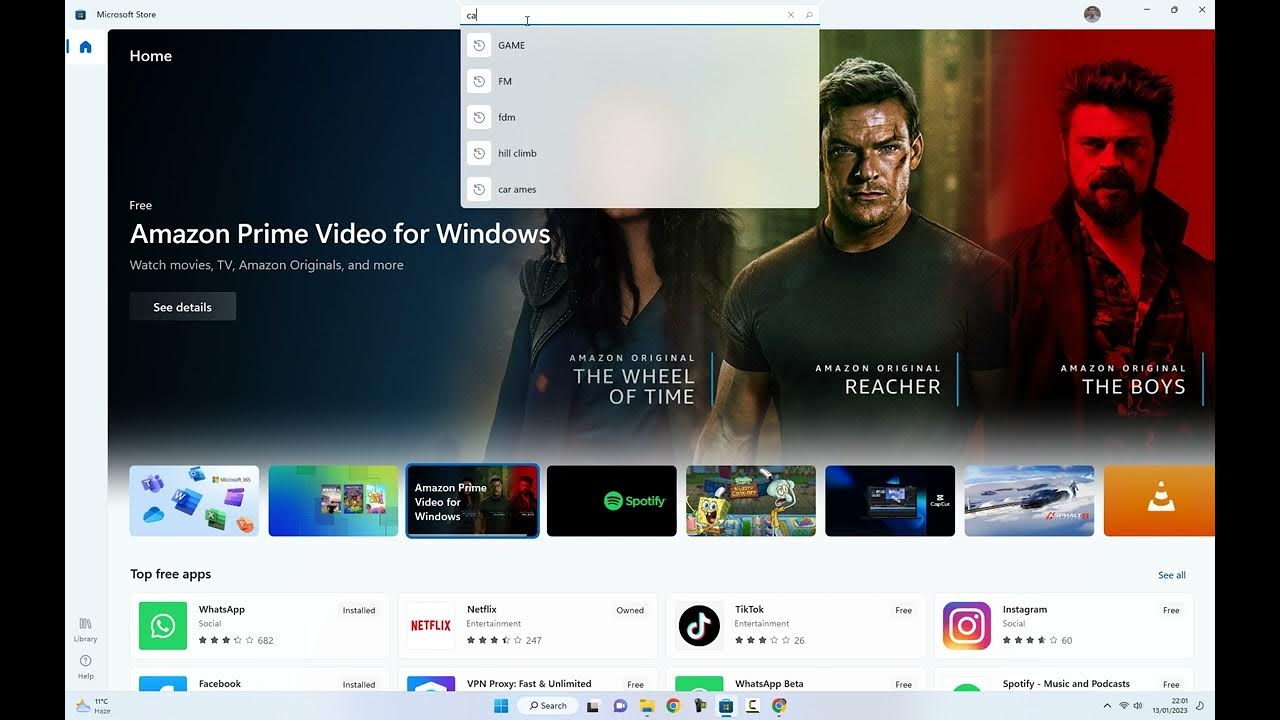Open File Explorer from the taskbar
The width and height of the screenshot is (1280, 720).
coord(646,706)
